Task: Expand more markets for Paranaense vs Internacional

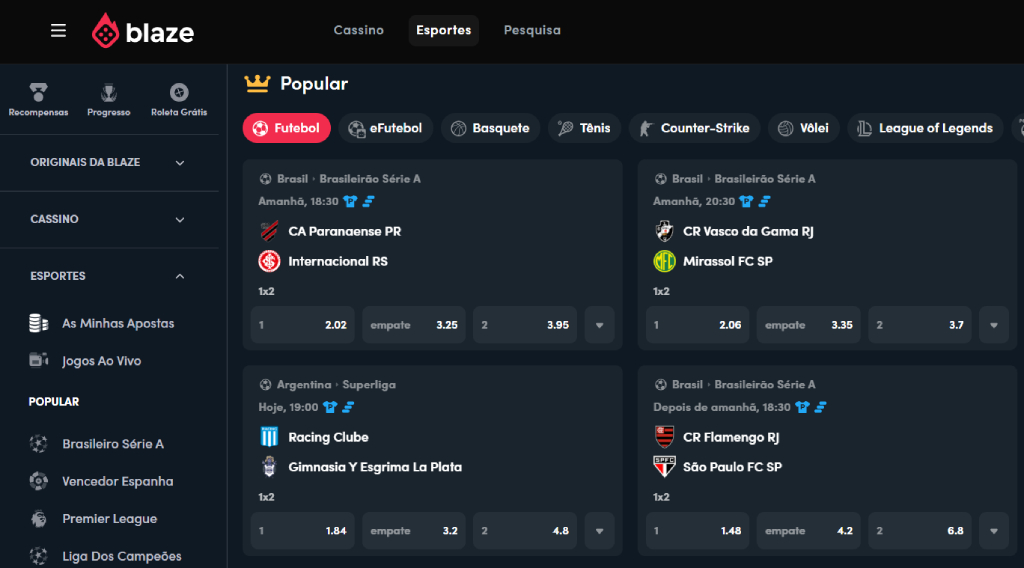Action: tap(600, 324)
